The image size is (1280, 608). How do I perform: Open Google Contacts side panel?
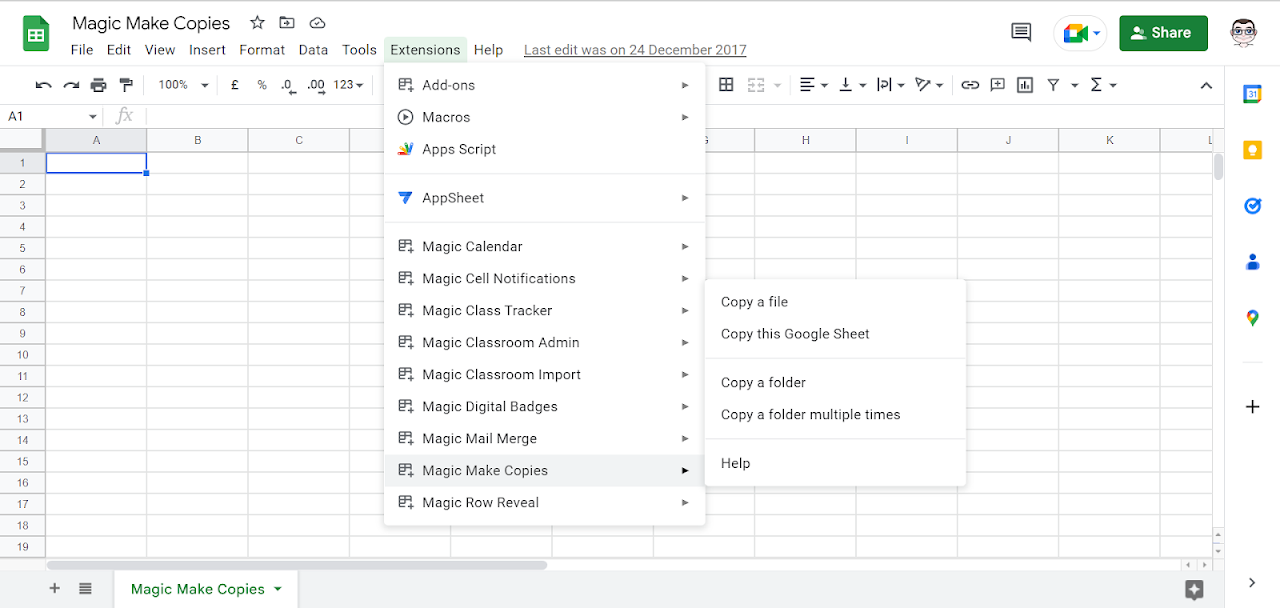tap(1252, 262)
